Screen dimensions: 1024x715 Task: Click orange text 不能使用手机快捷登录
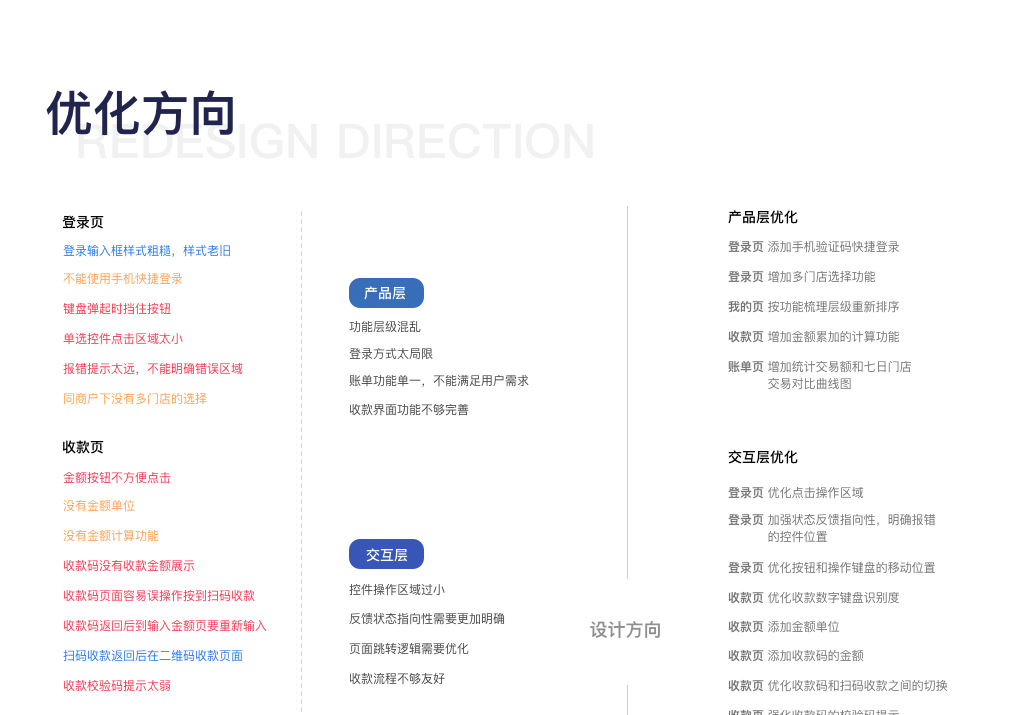tap(123, 279)
